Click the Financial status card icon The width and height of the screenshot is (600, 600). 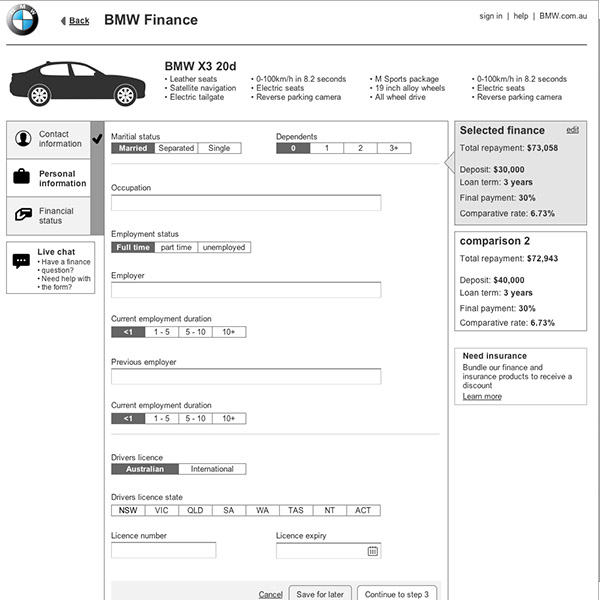(22, 216)
